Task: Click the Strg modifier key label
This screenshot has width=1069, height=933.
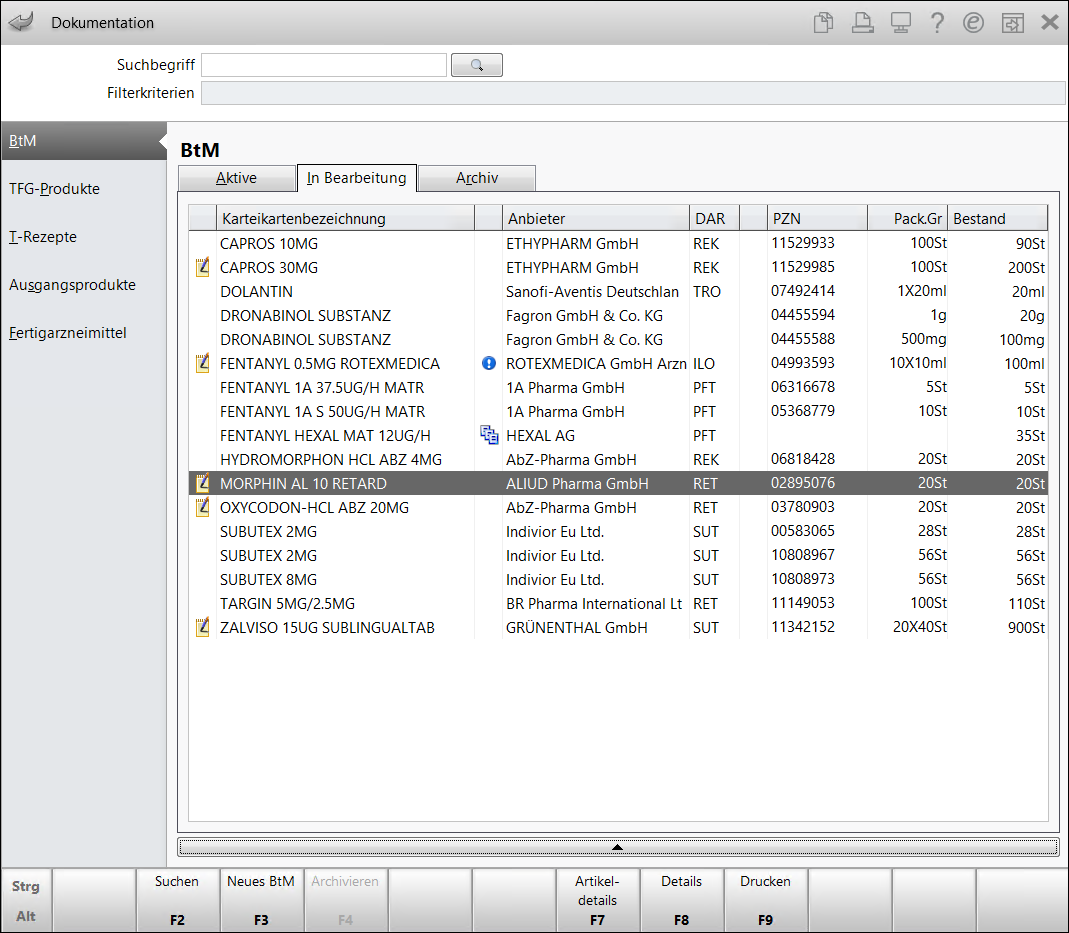Action: pyautogui.click(x=26, y=886)
